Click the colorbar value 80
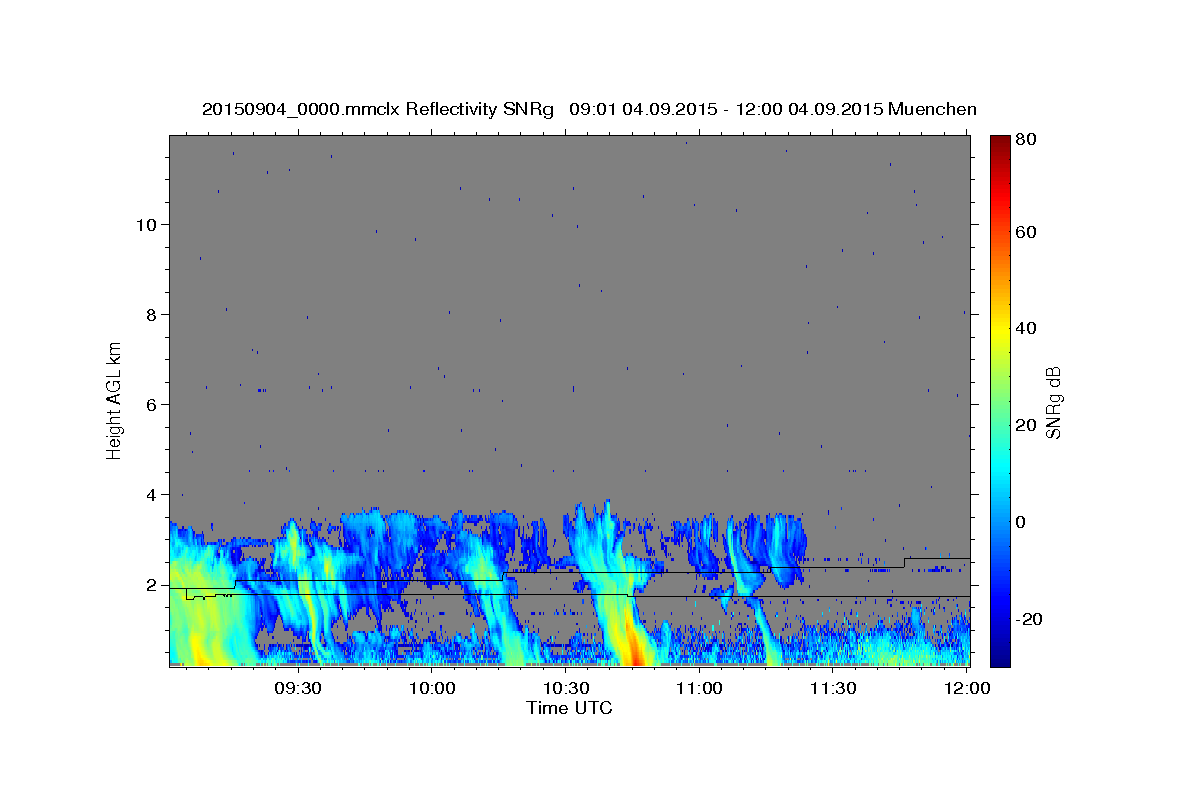This screenshot has width=1200, height=800. pos(1028,140)
